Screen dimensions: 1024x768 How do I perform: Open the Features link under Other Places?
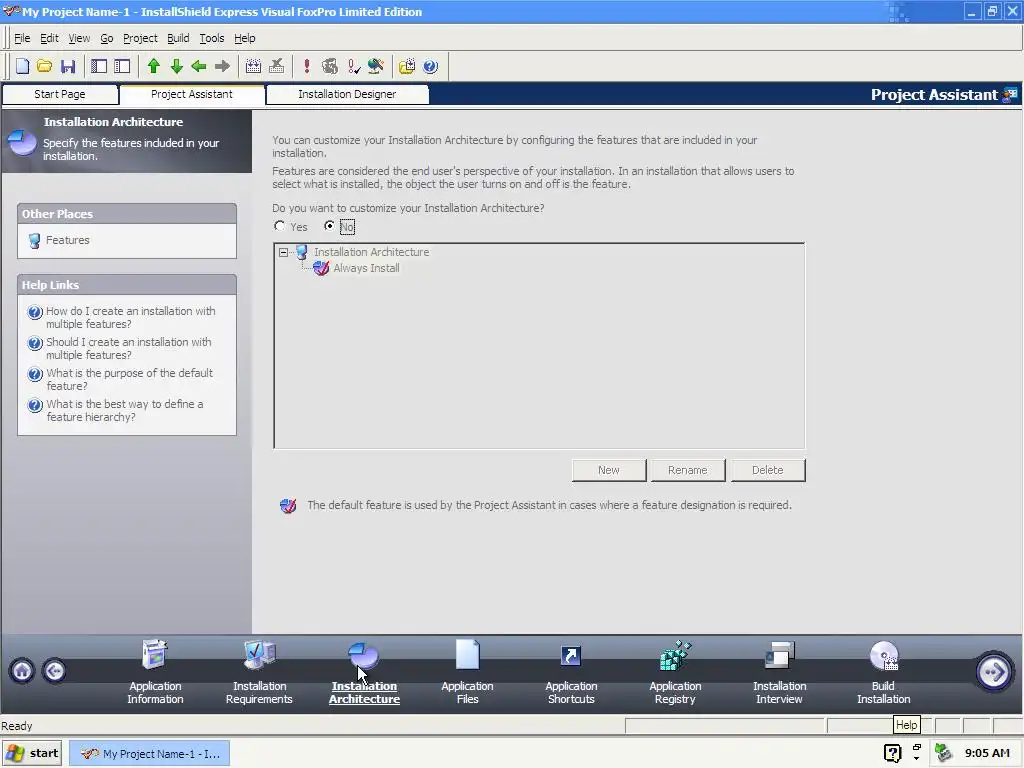[x=67, y=240]
